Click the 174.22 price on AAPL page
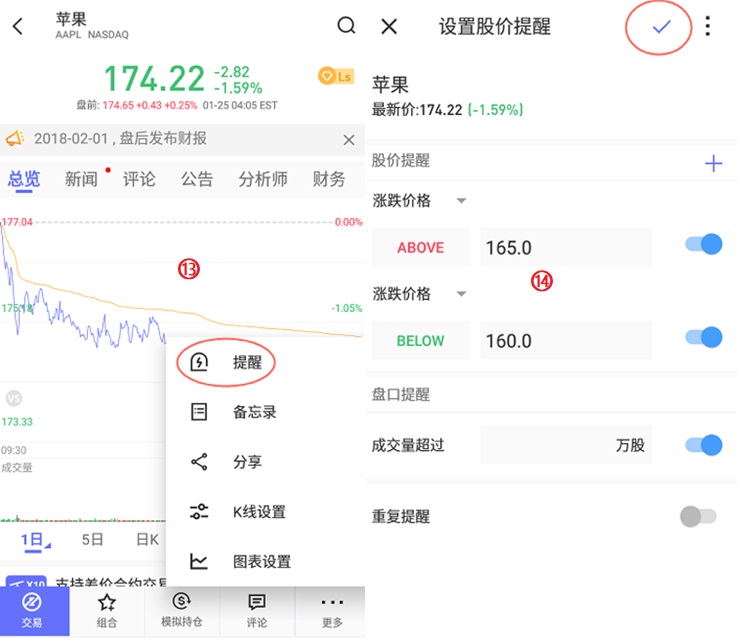 154,78
